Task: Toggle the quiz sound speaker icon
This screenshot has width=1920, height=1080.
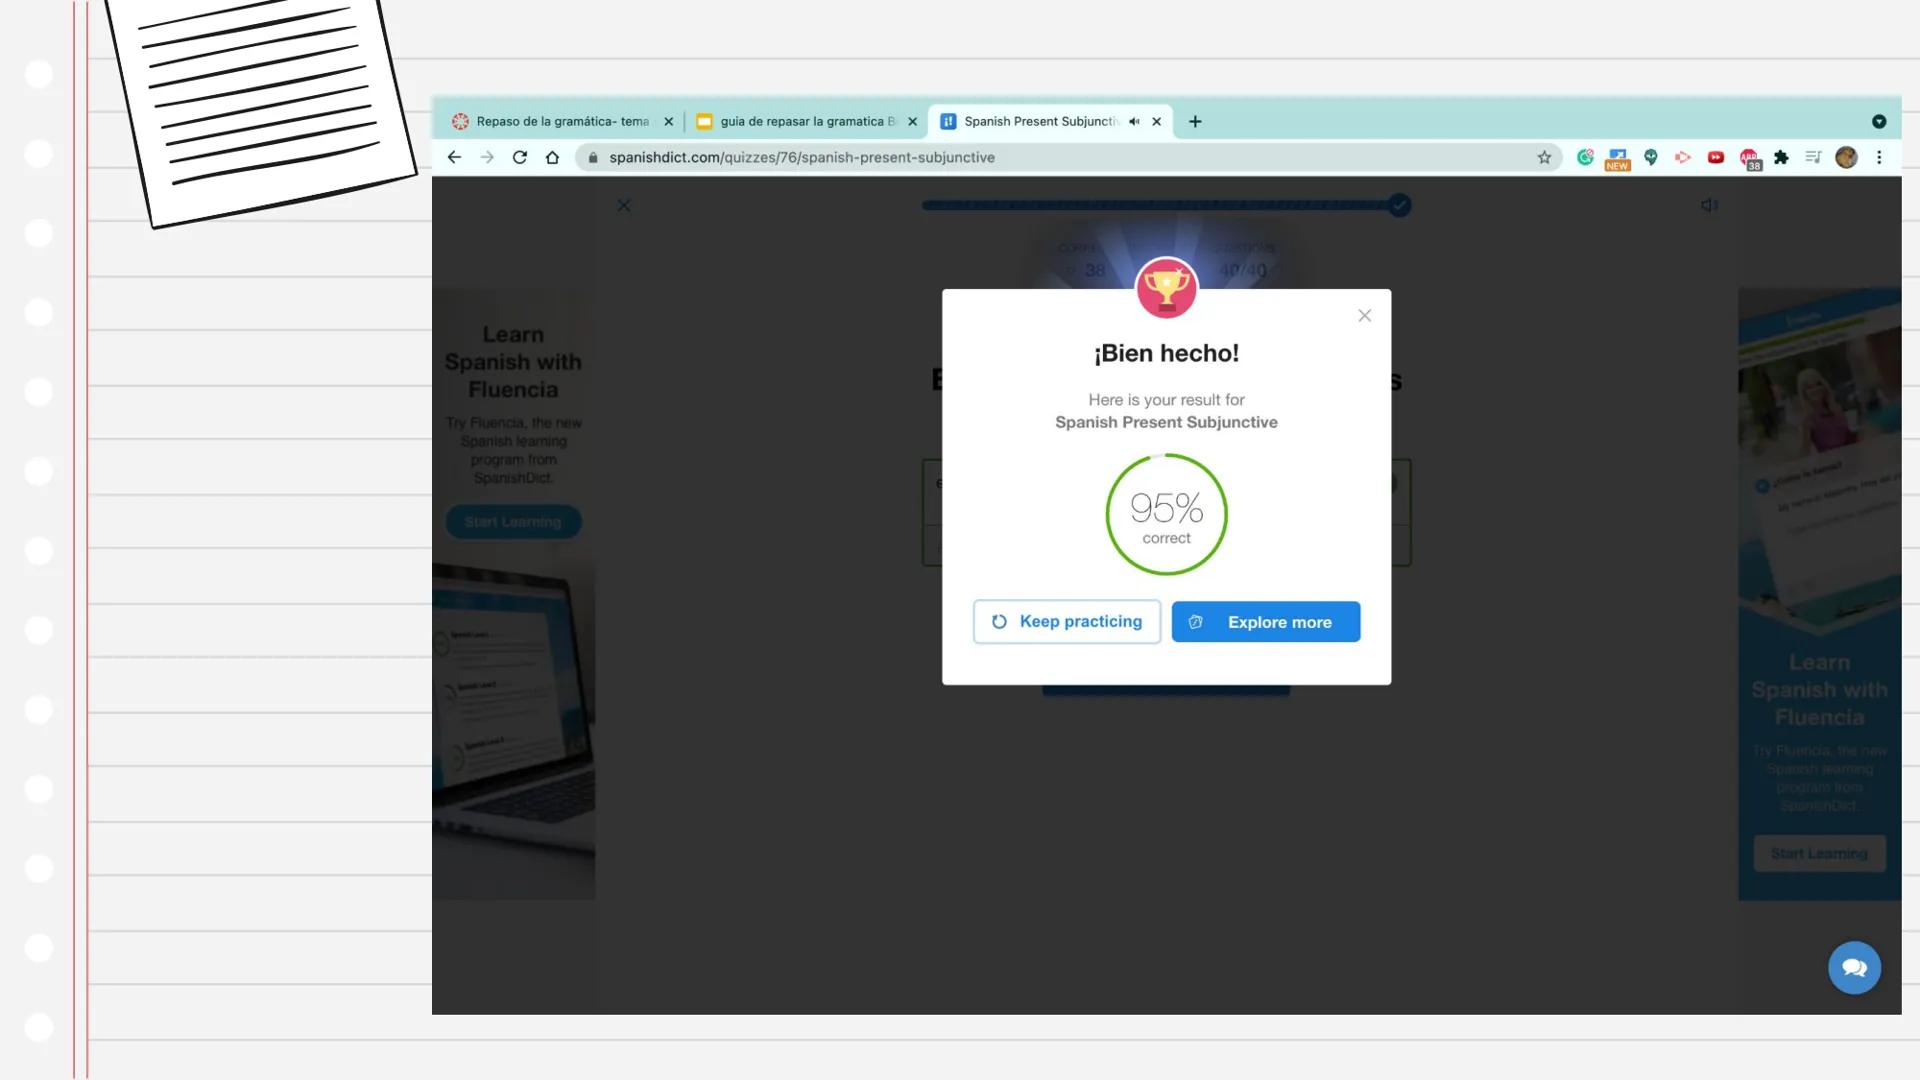Action: pyautogui.click(x=1709, y=205)
